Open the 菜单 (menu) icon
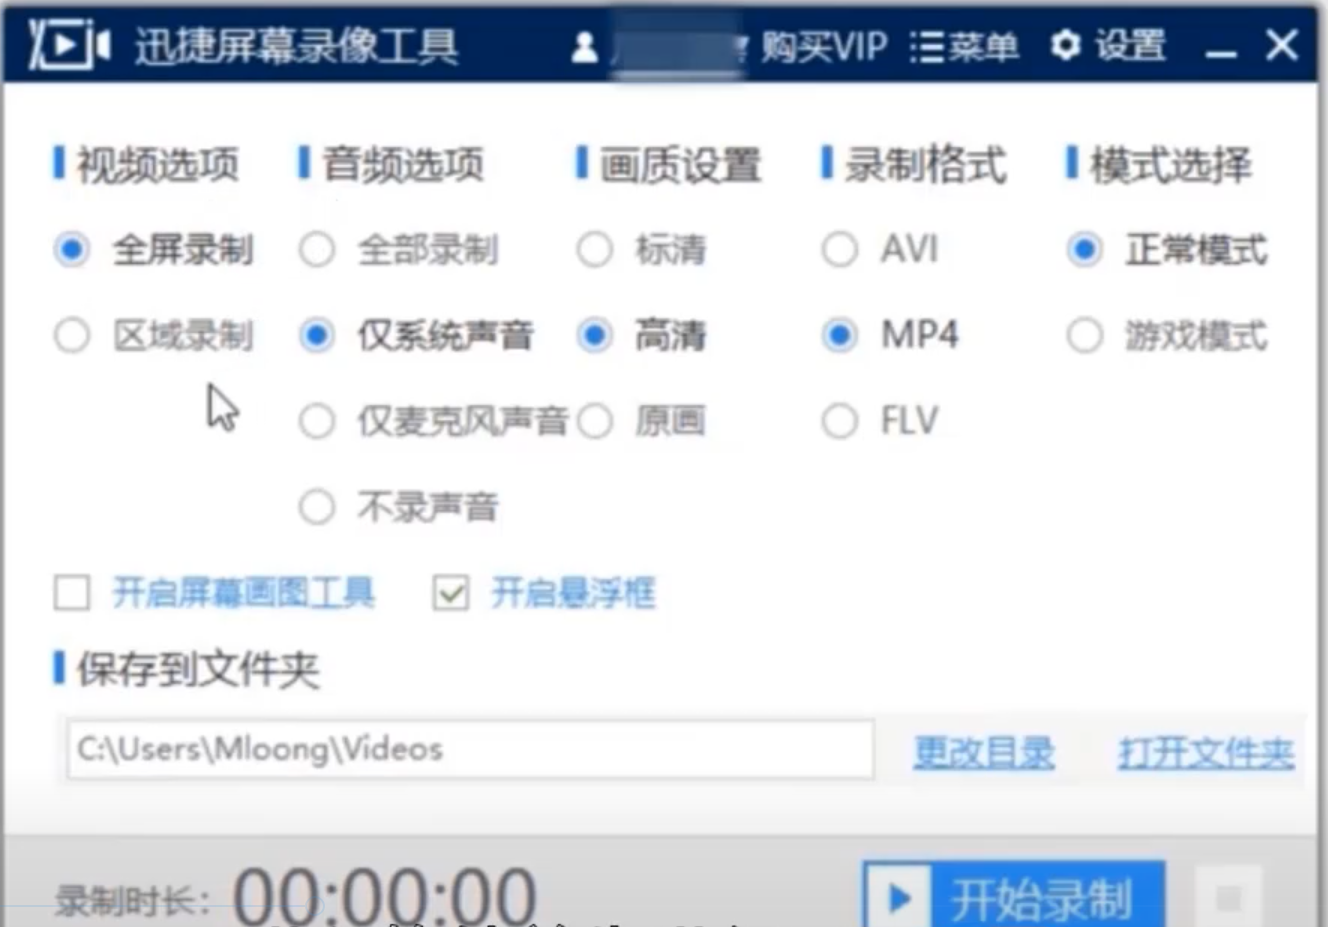Image resolution: width=1328 pixels, height=927 pixels. click(x=929, y=45)
